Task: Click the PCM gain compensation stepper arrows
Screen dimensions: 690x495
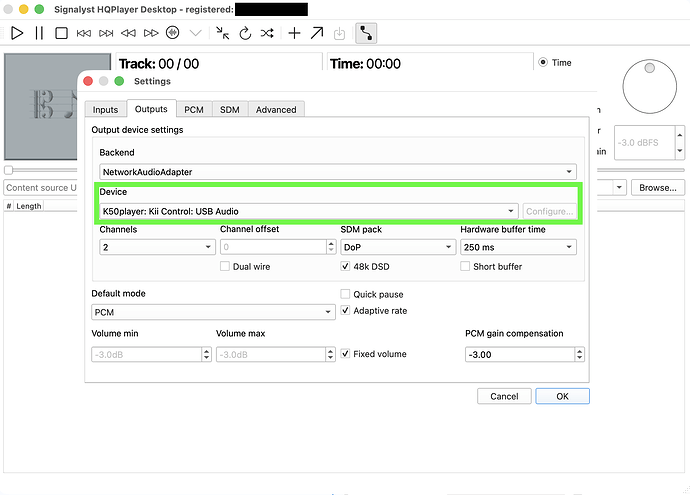Action: coord(580,354)
